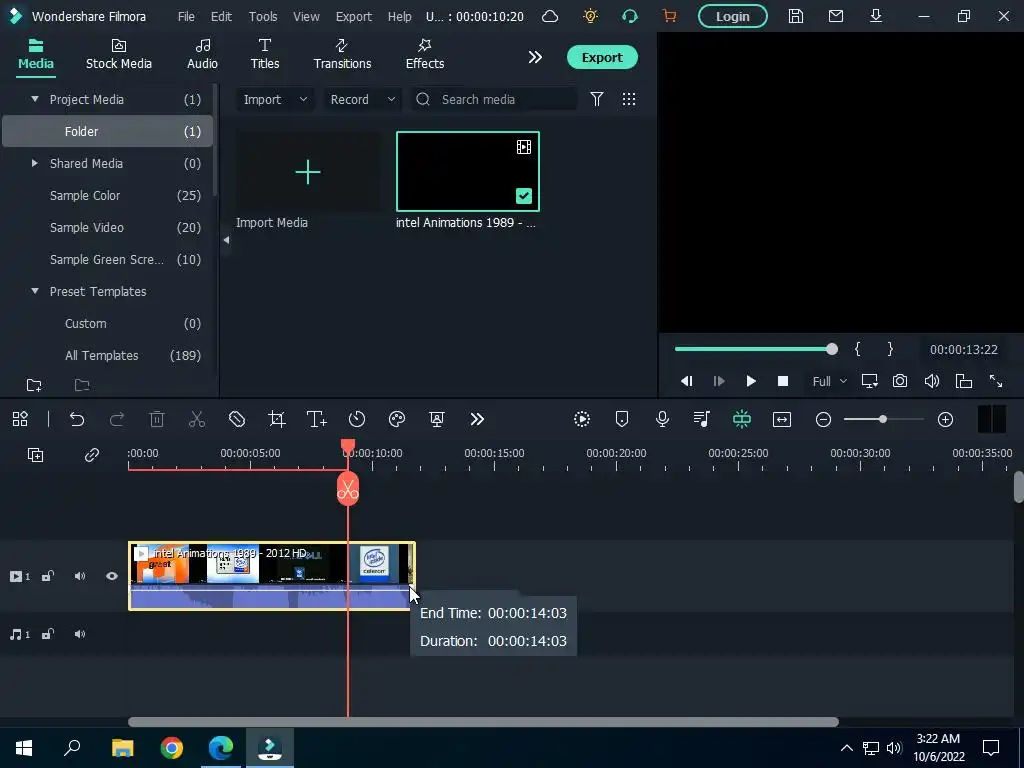Viewport: 1024px width, 768px height.
Task: Lock audio track 1
Action: tap(48, 634)
